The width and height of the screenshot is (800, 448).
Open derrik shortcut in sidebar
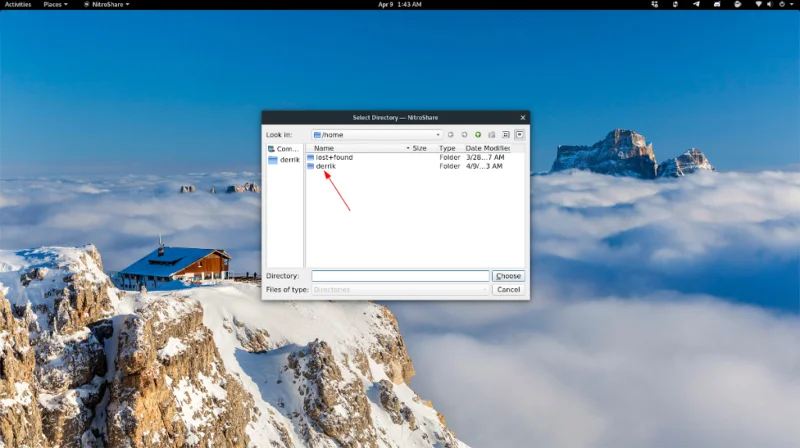click(x=284, y=160)
